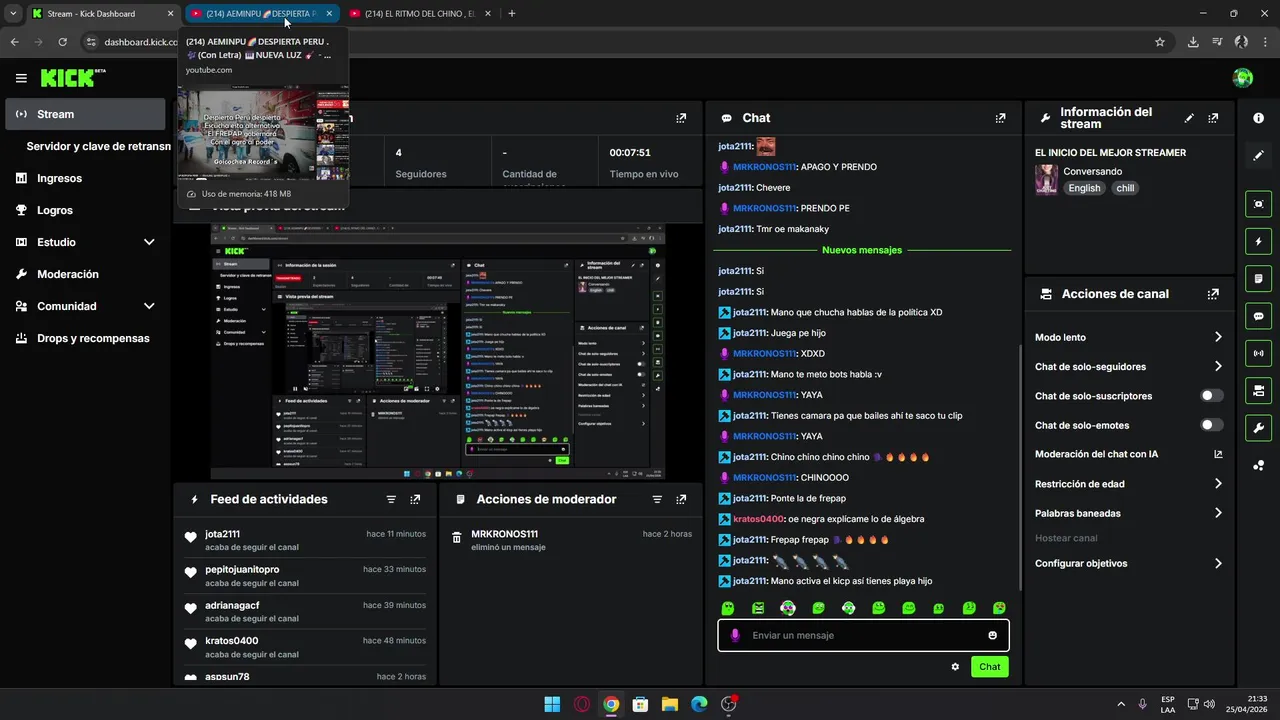1280x720 pixels.
Task: Pop out the Información del stream panel
Action: tap(1213, 118)
